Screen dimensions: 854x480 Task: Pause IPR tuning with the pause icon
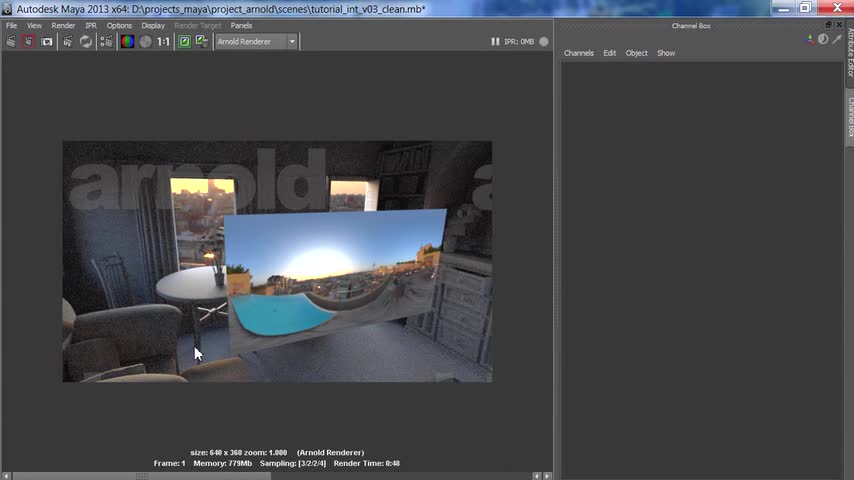click(x=495, y=41)
